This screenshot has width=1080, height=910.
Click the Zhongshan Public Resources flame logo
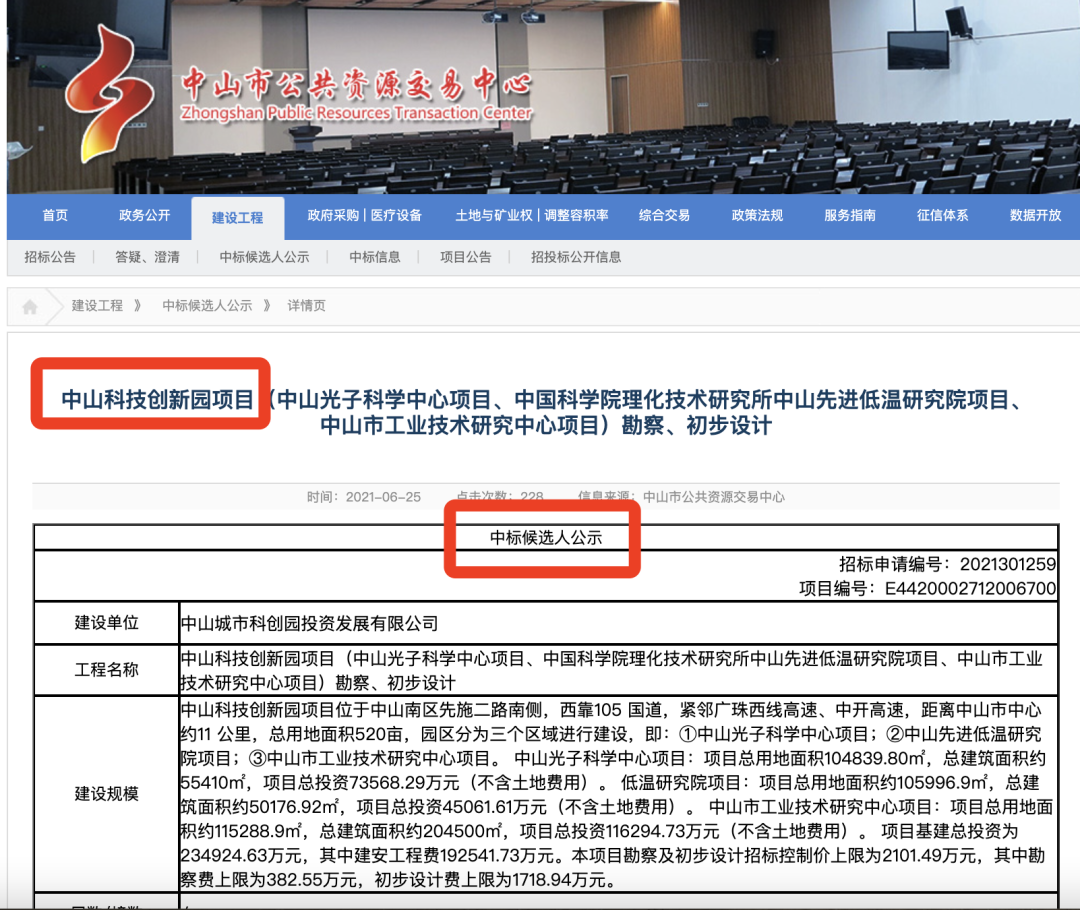[108, 95]
